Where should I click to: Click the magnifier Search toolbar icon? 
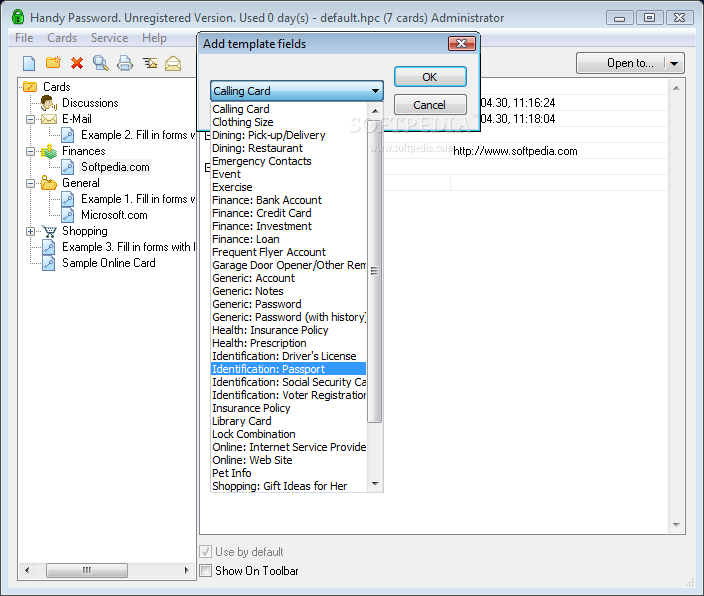click(x=101, y=63)
